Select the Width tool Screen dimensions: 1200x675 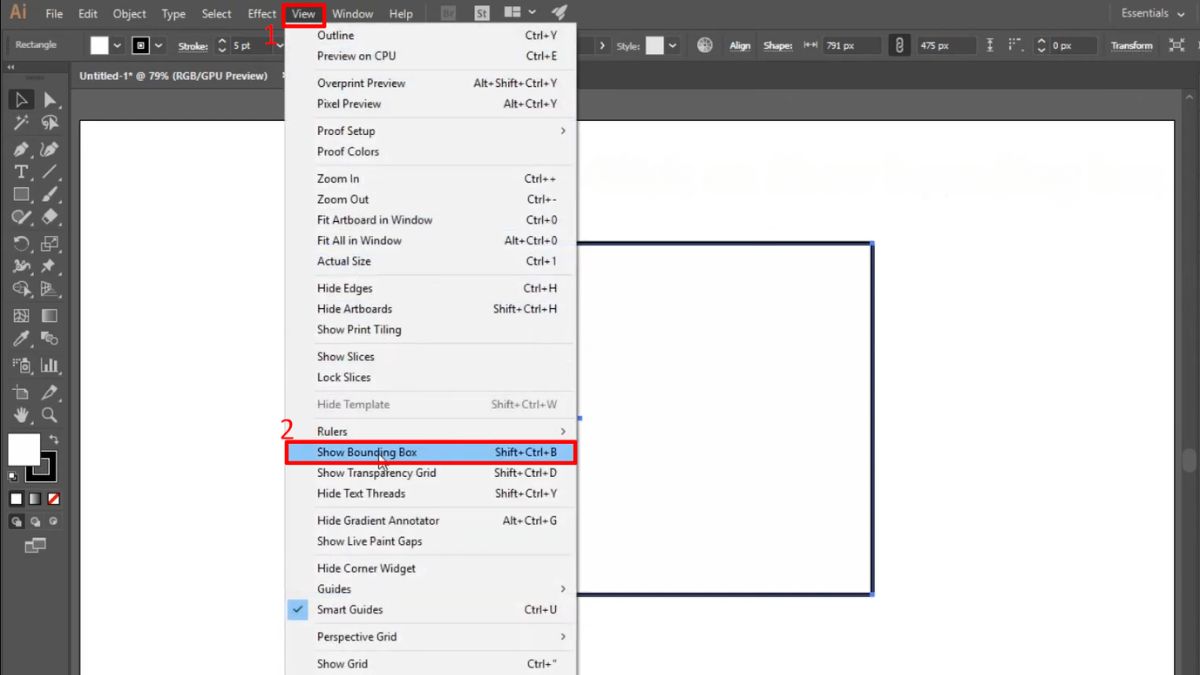(x=21, y=266)
